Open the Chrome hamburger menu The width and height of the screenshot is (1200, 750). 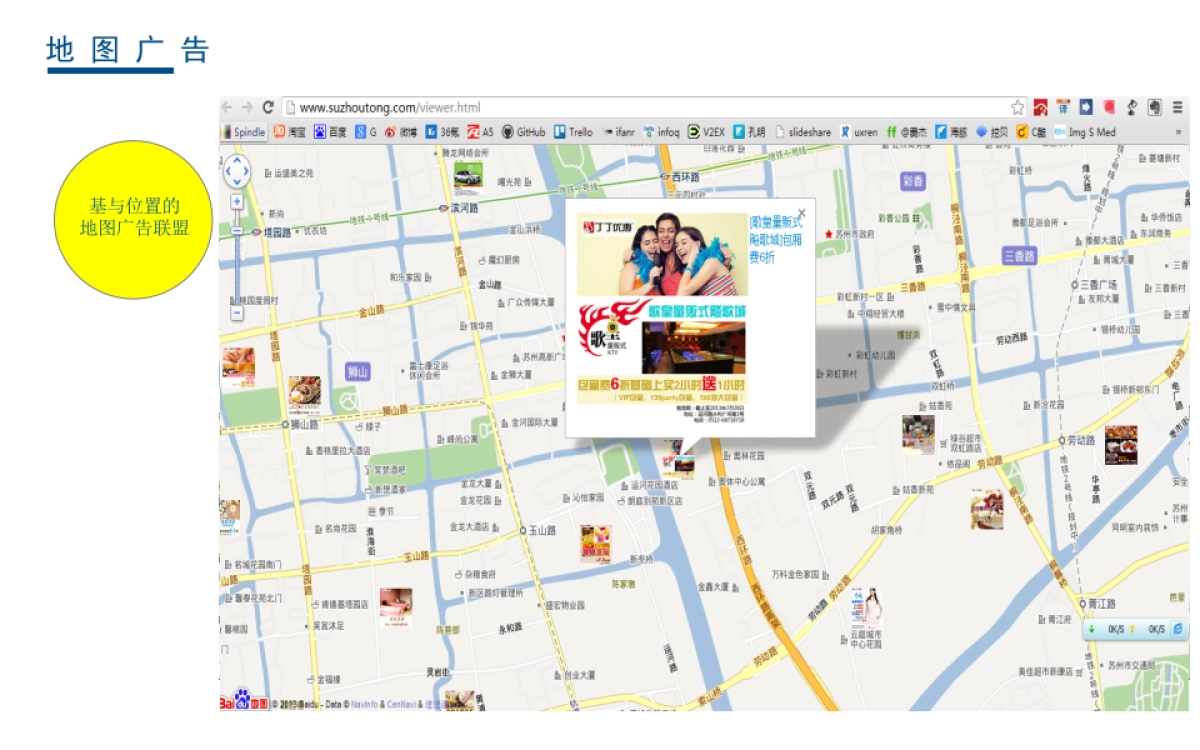point(1178,107)
